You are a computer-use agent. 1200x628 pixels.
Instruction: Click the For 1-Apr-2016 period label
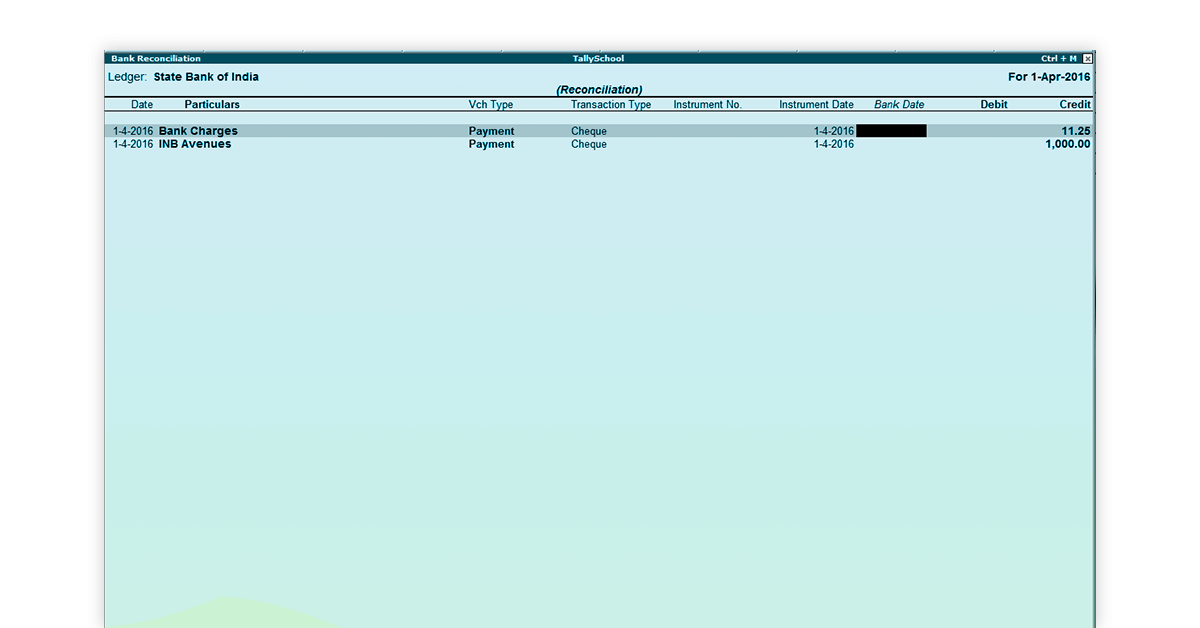tap(1049, 77)
